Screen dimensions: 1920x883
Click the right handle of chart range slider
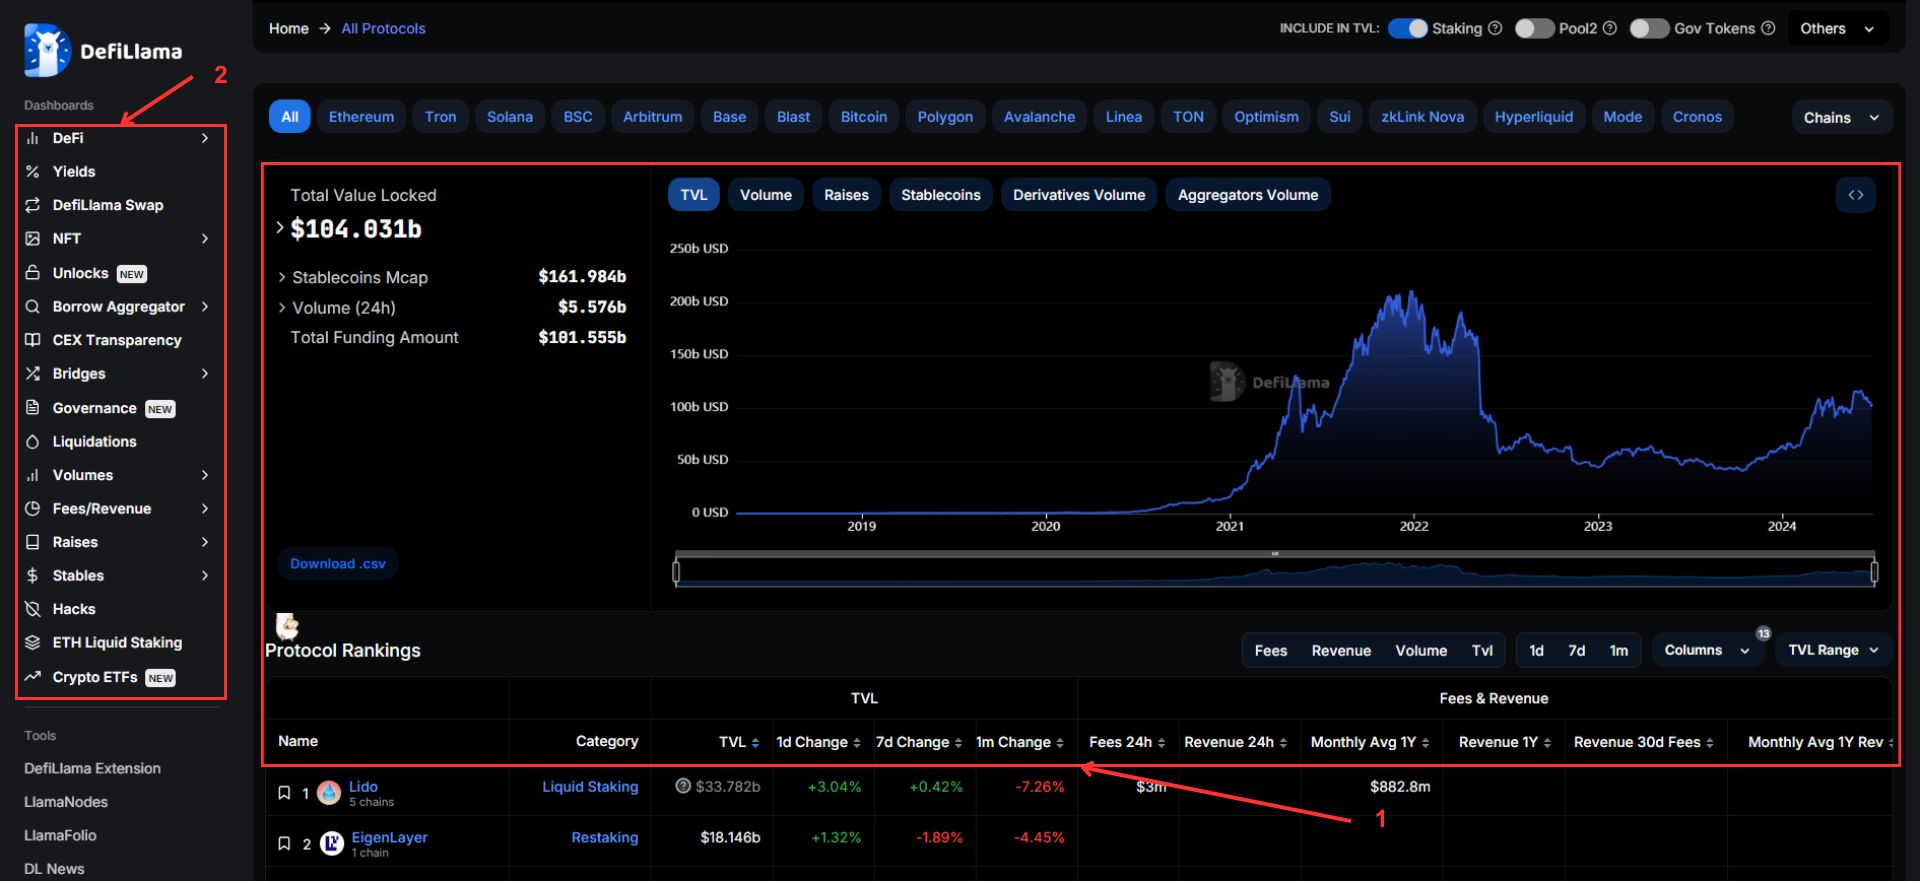(1873, 572)
